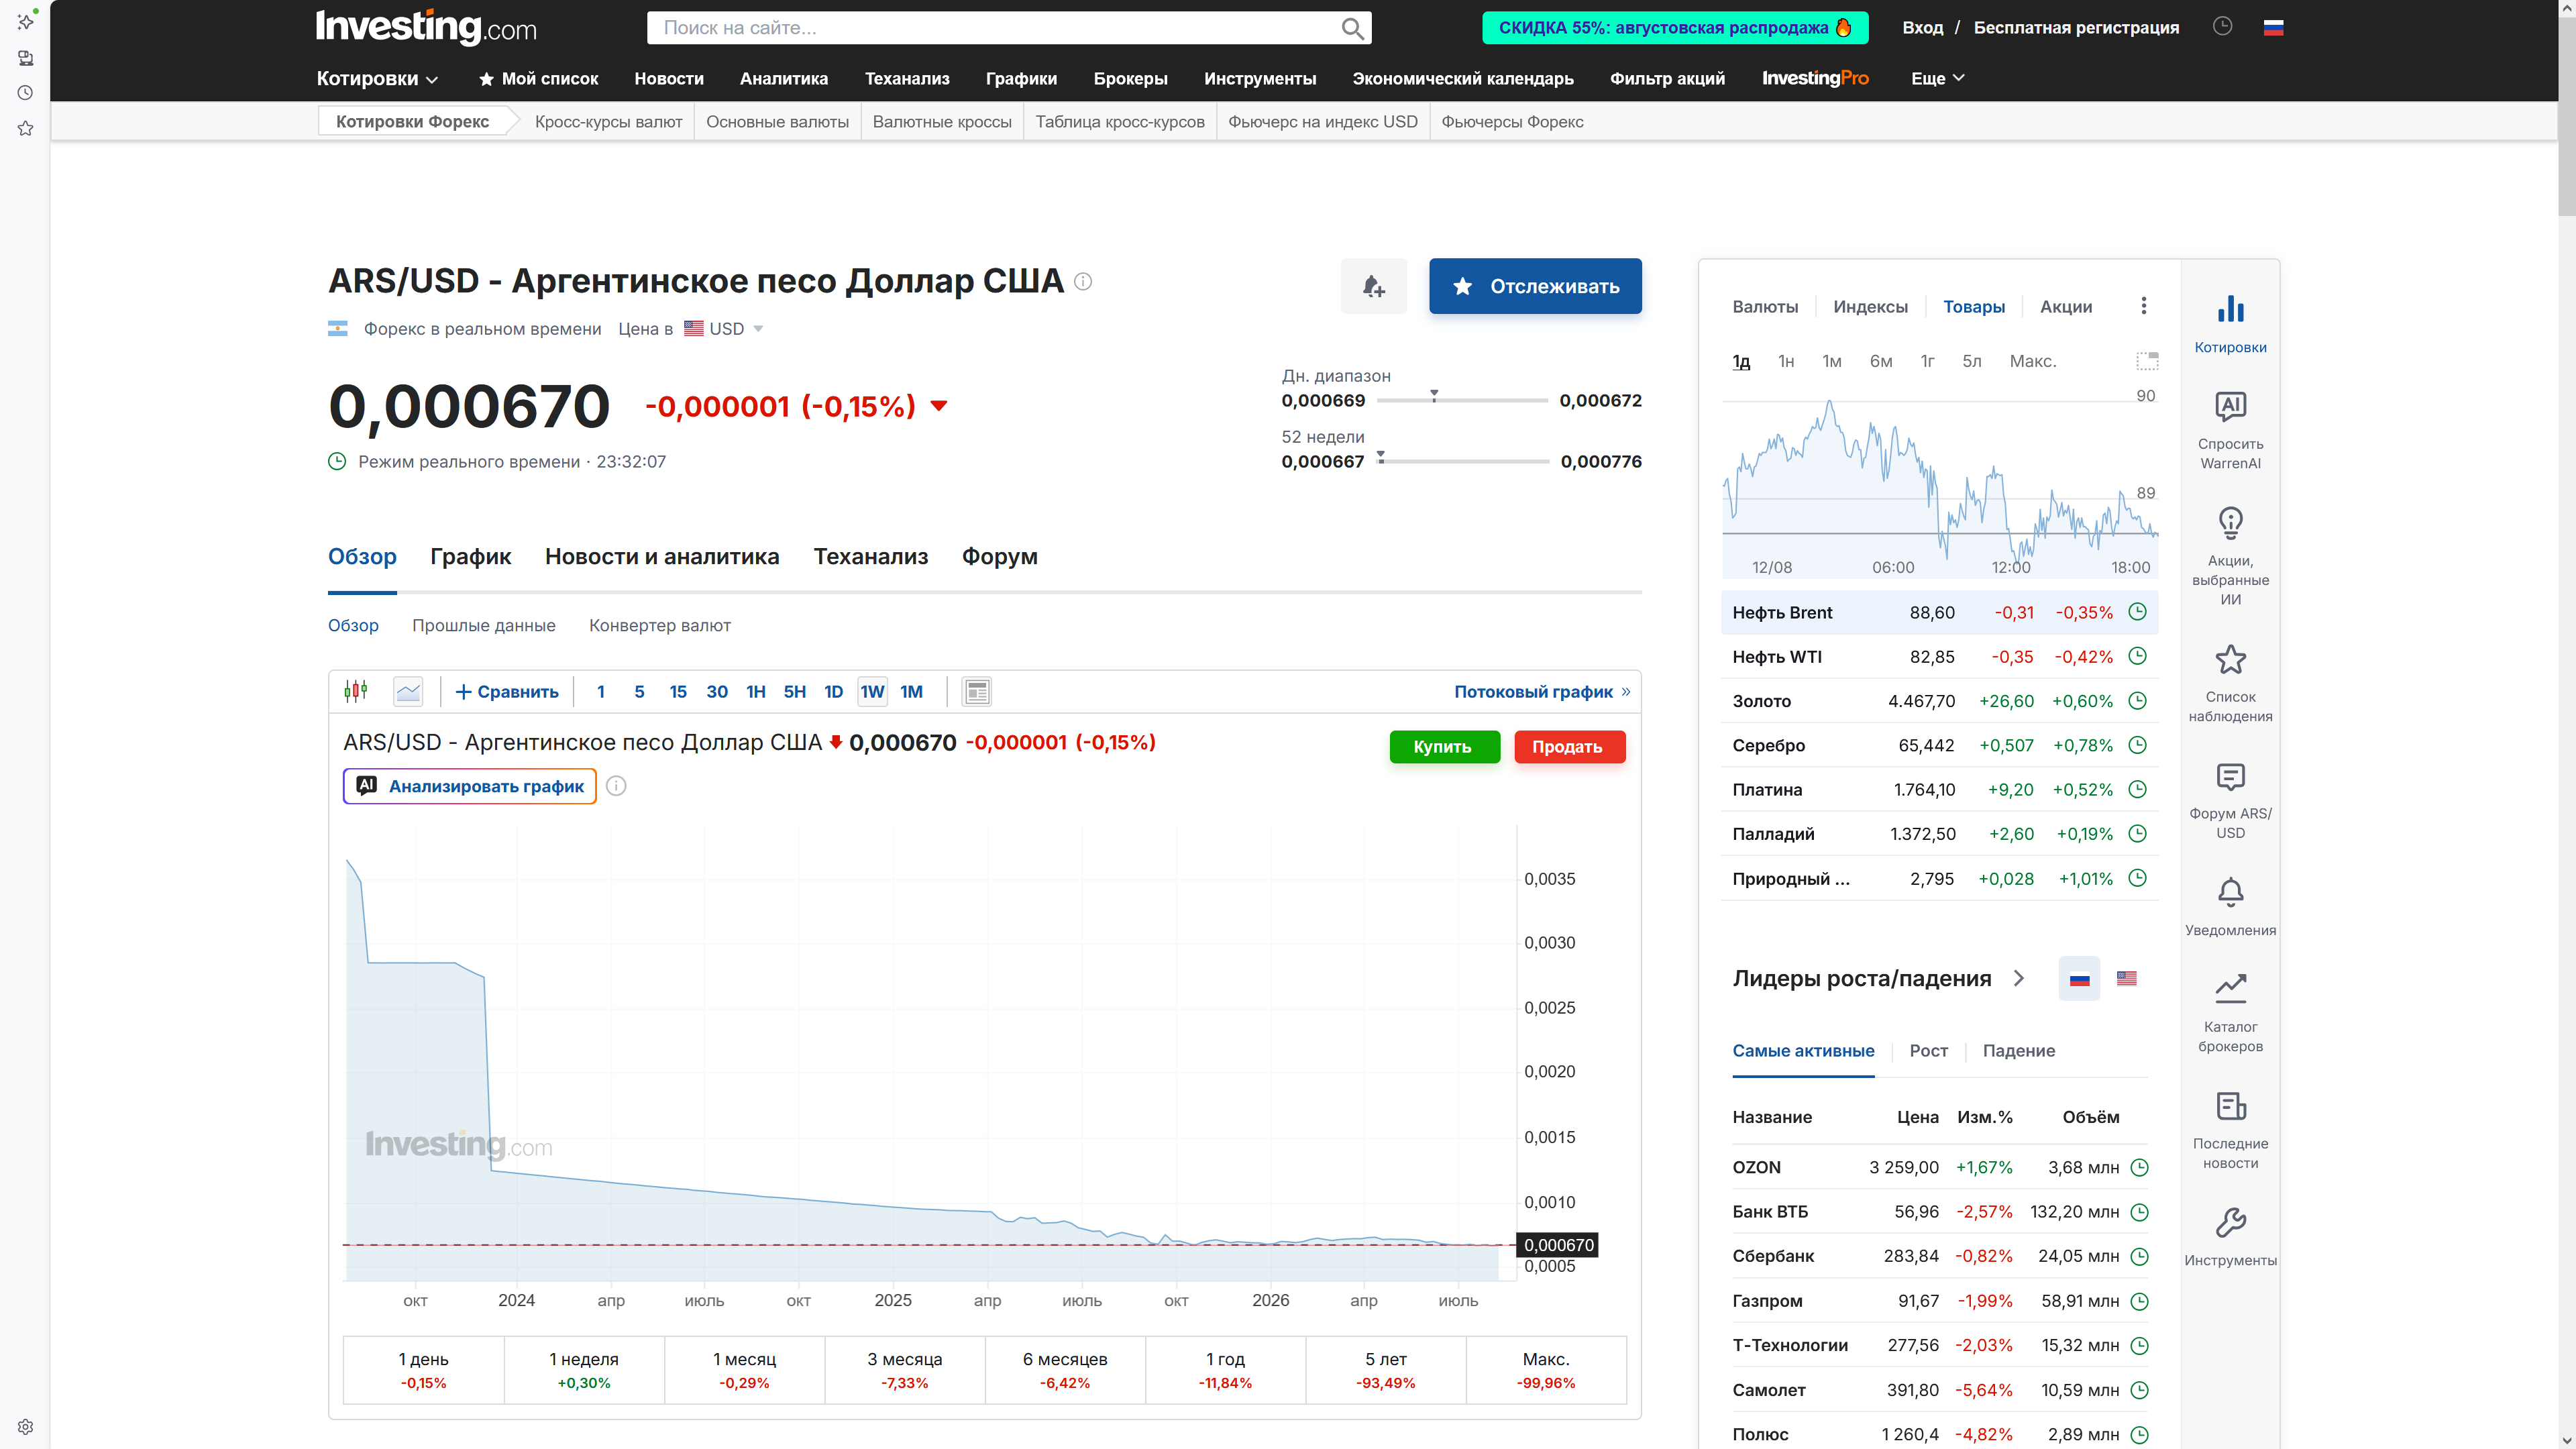Click the chart news table icon

click(977, 691)
